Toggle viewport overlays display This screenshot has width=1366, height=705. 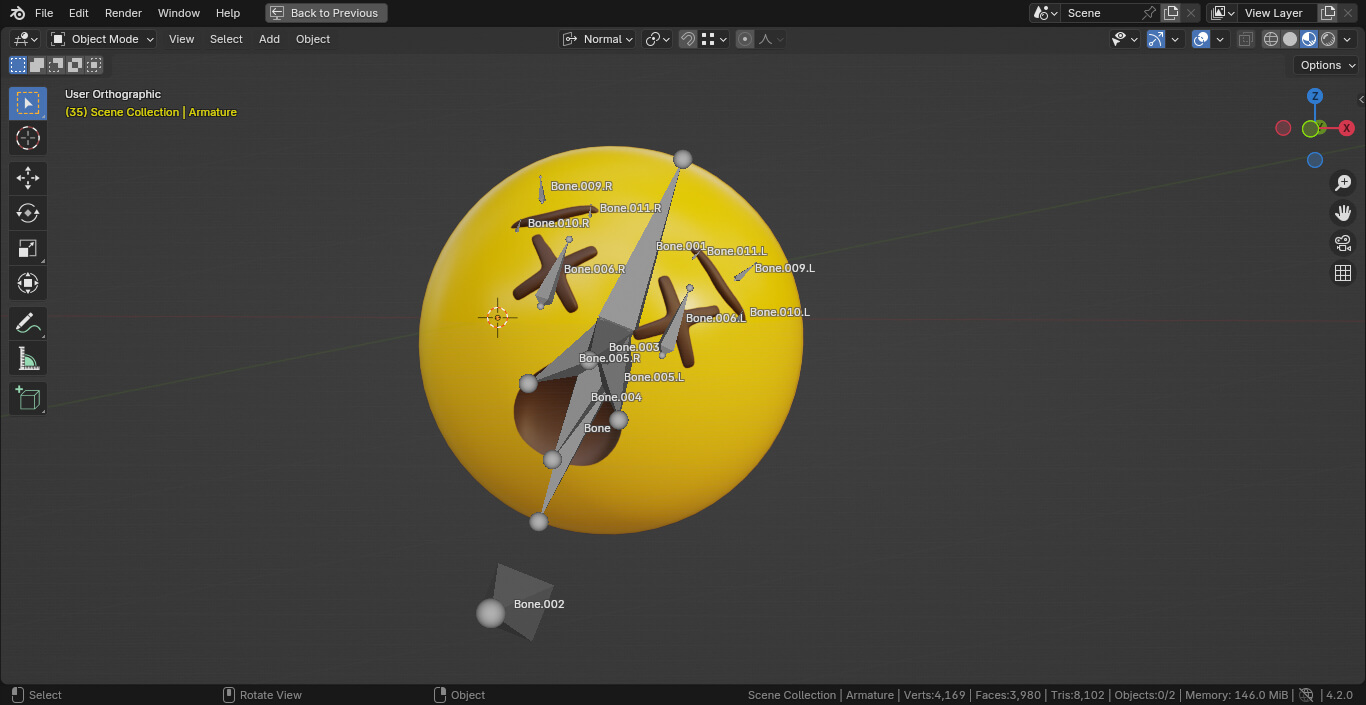pyautogui.click(x=1202, y=39)
